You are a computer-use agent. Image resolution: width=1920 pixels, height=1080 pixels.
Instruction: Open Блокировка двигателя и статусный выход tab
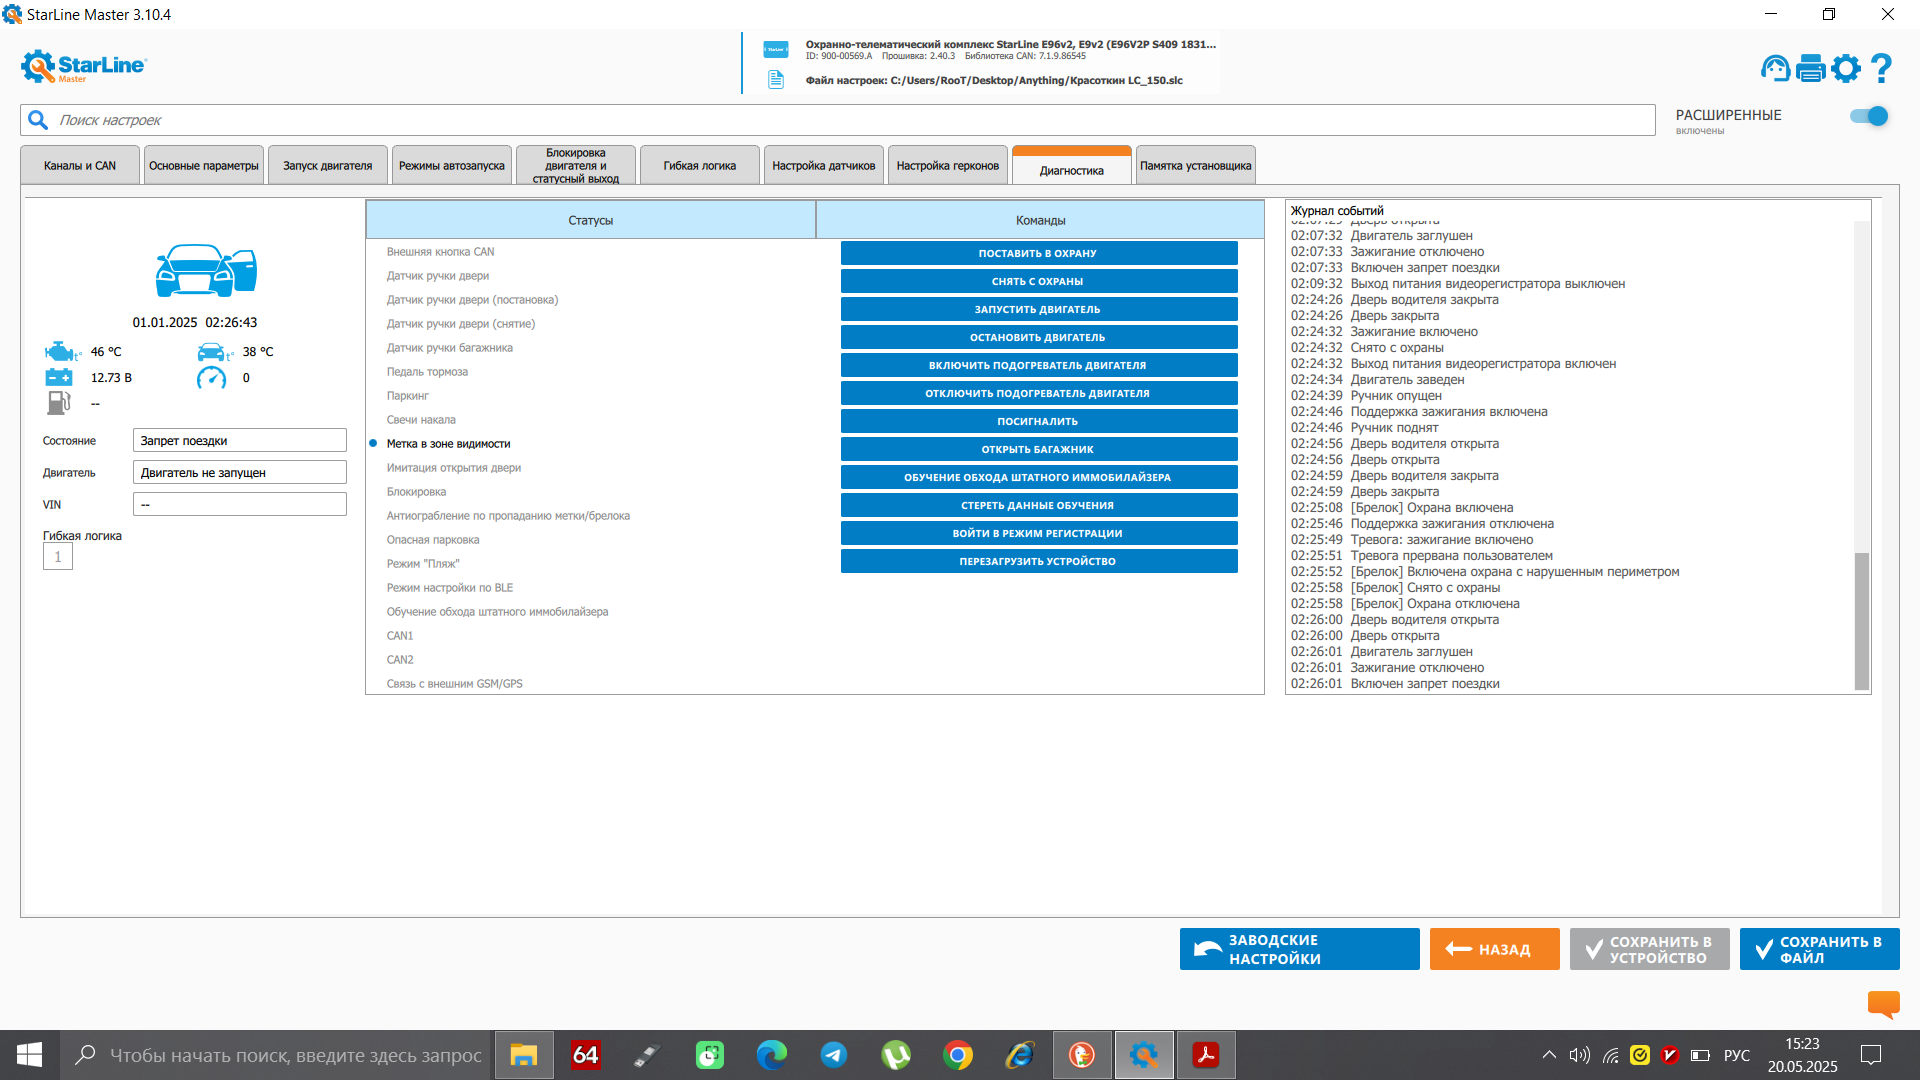(x=576, y=166)
